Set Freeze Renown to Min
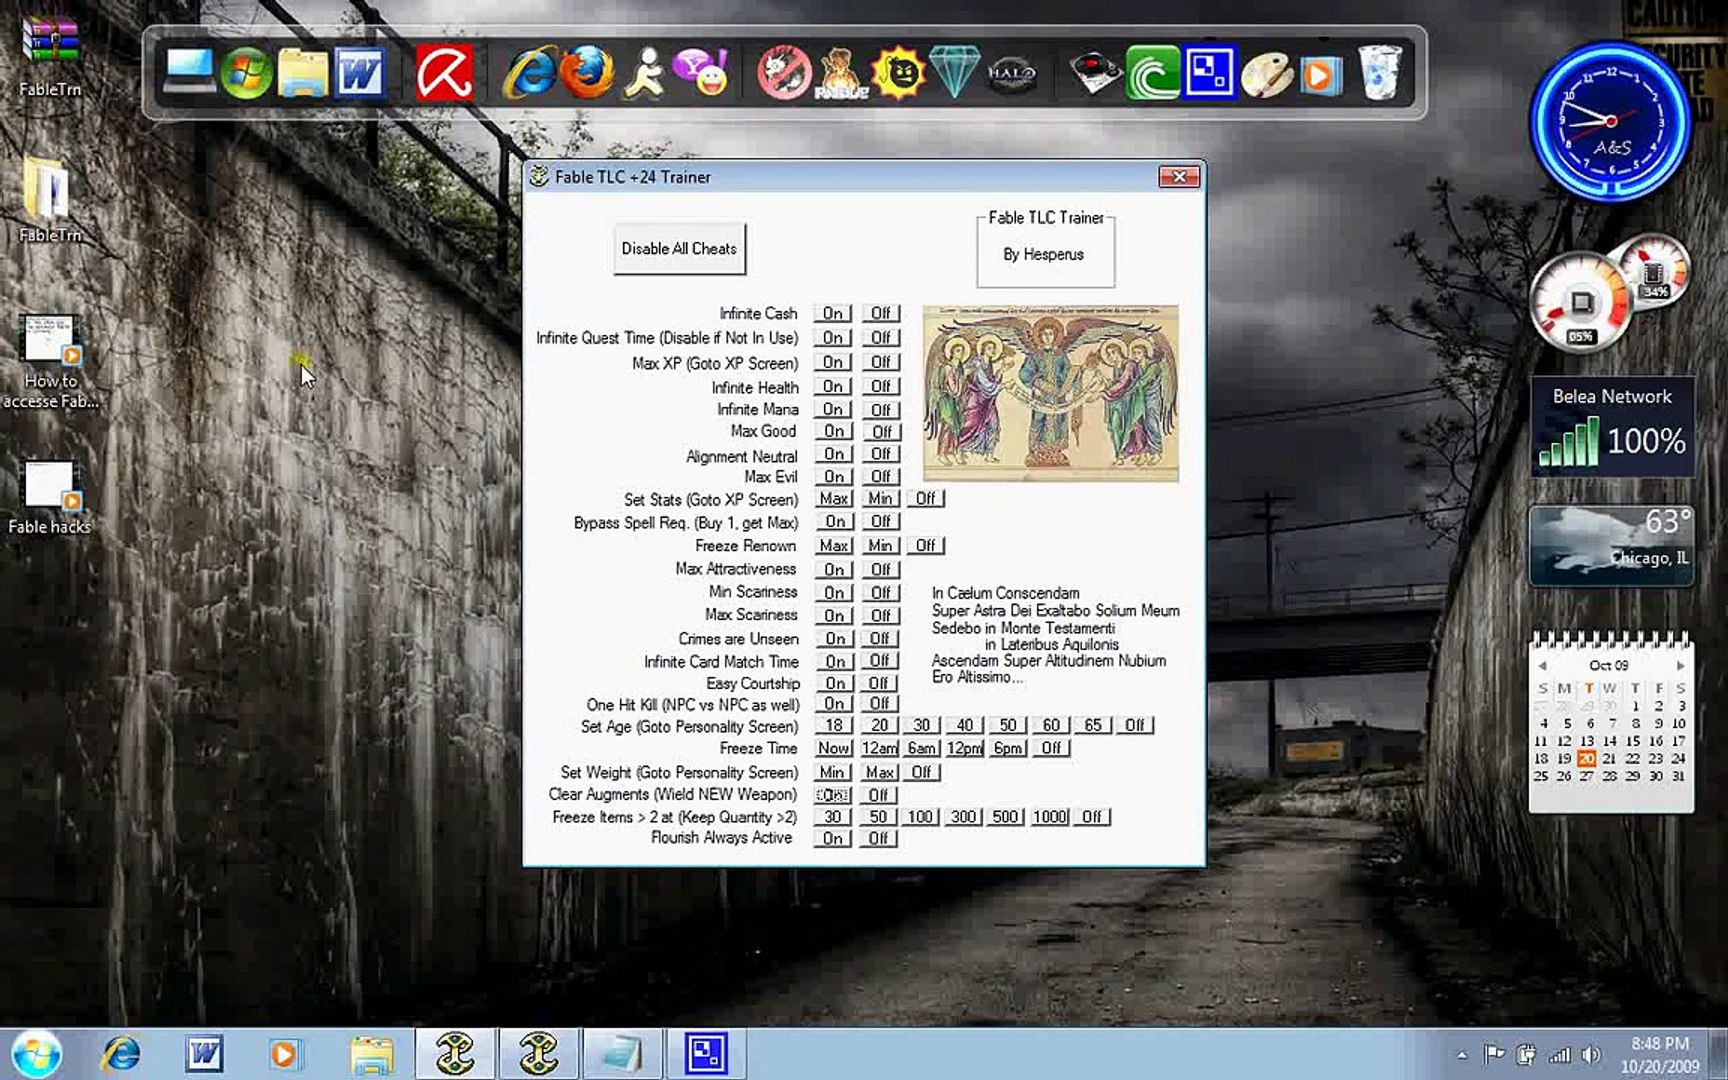Viewport: 1728px width, 1080px height. click(x=880, y=546)
